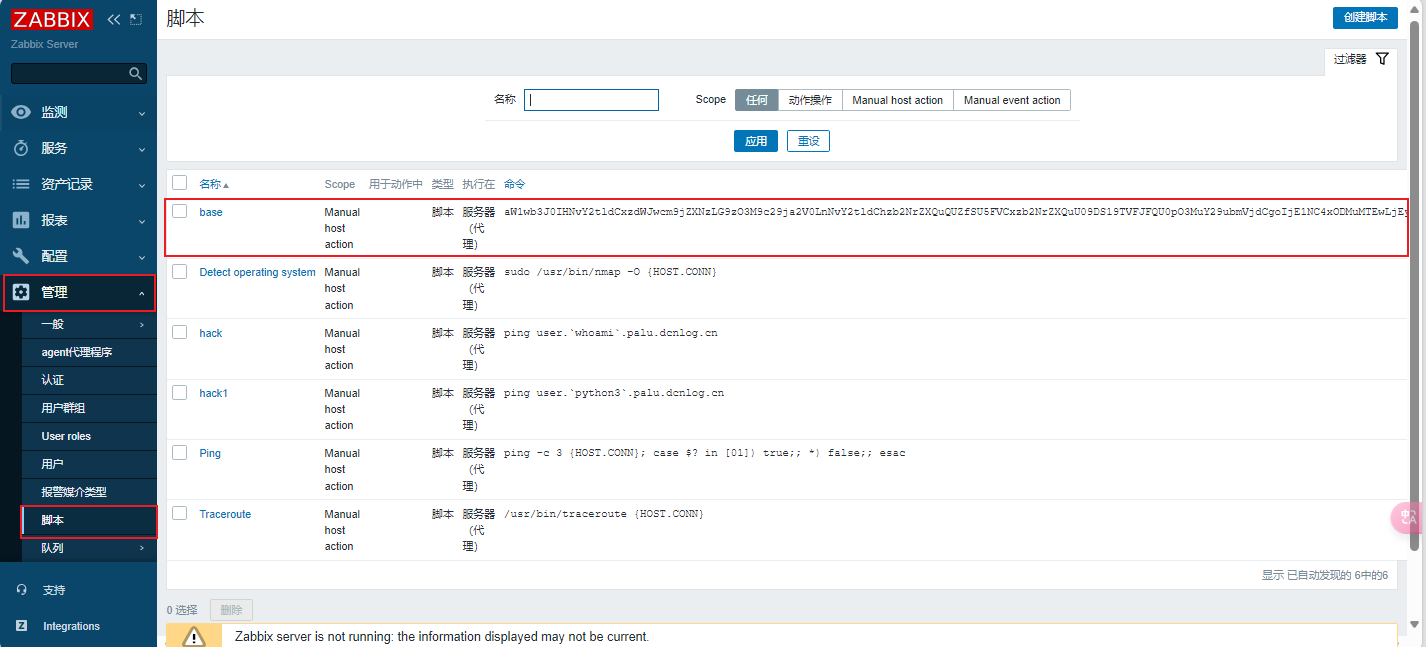Select 任何 scope option
The image size is (1426, 647).
coord(757,100)
